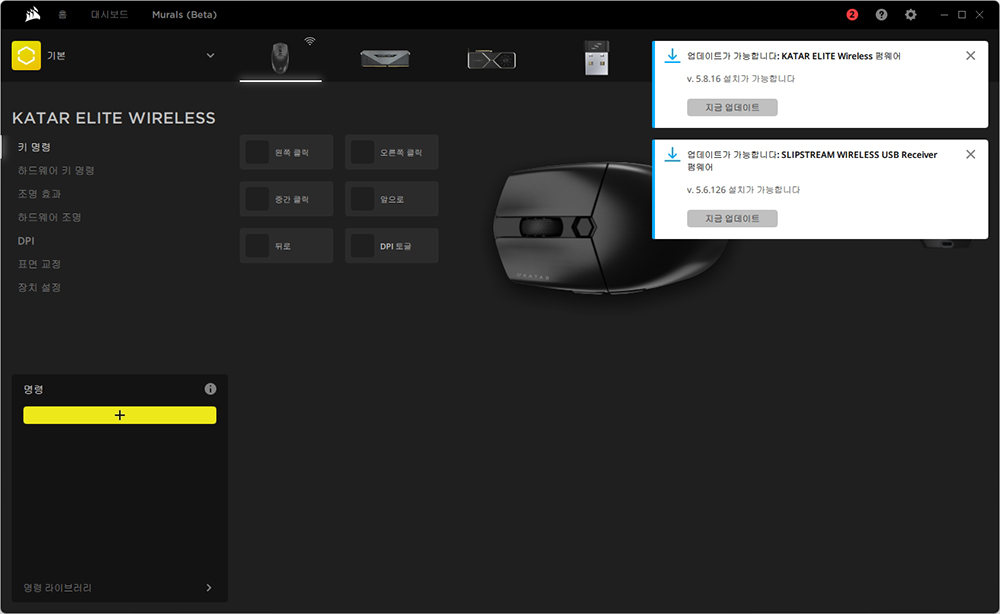Image resolution: width=1000 pixels, height=614 pixels.
Task: Add a new command with plus button
Action: (x=120, y=415)
